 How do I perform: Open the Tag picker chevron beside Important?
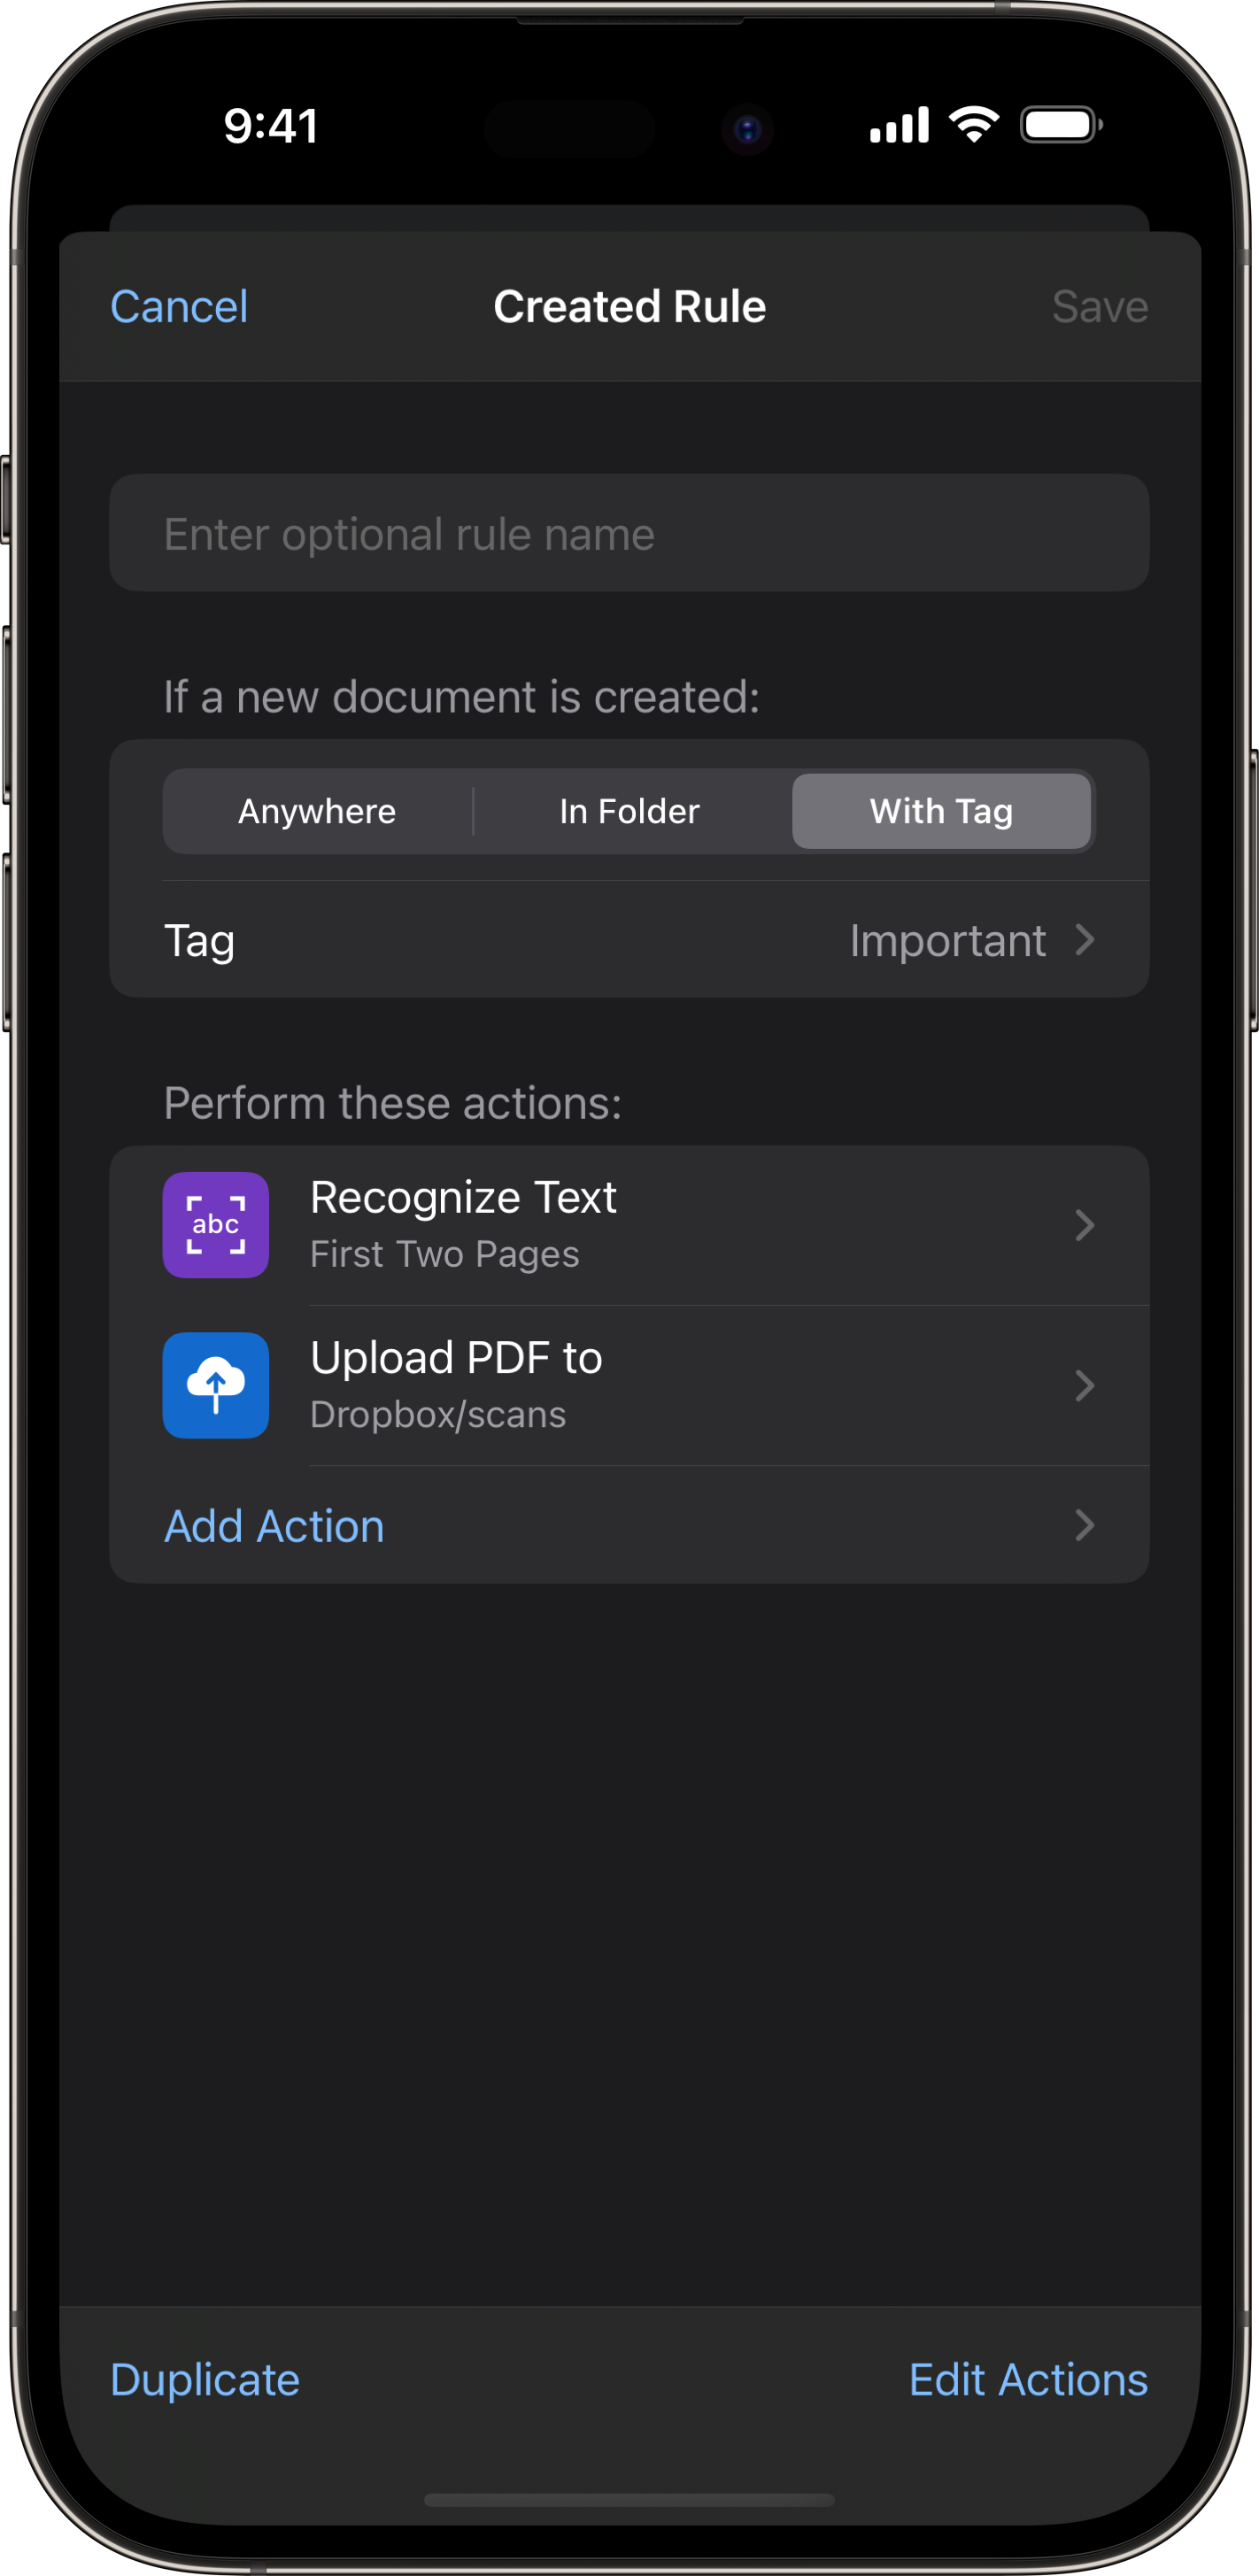click(x=1084, y=939)
